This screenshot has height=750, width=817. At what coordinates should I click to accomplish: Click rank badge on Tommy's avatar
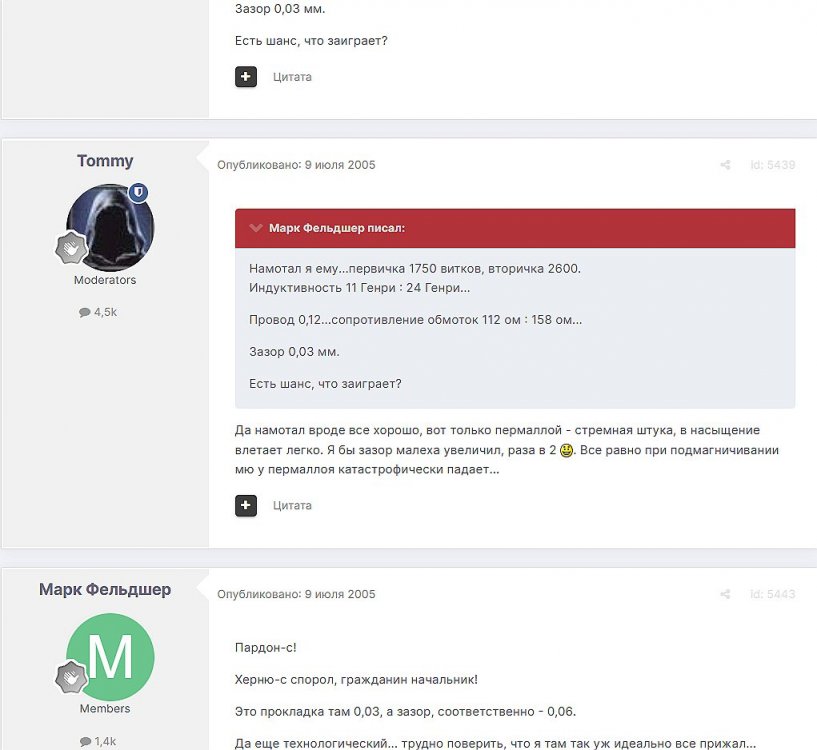pyautogui.click(x=71, y=248)
